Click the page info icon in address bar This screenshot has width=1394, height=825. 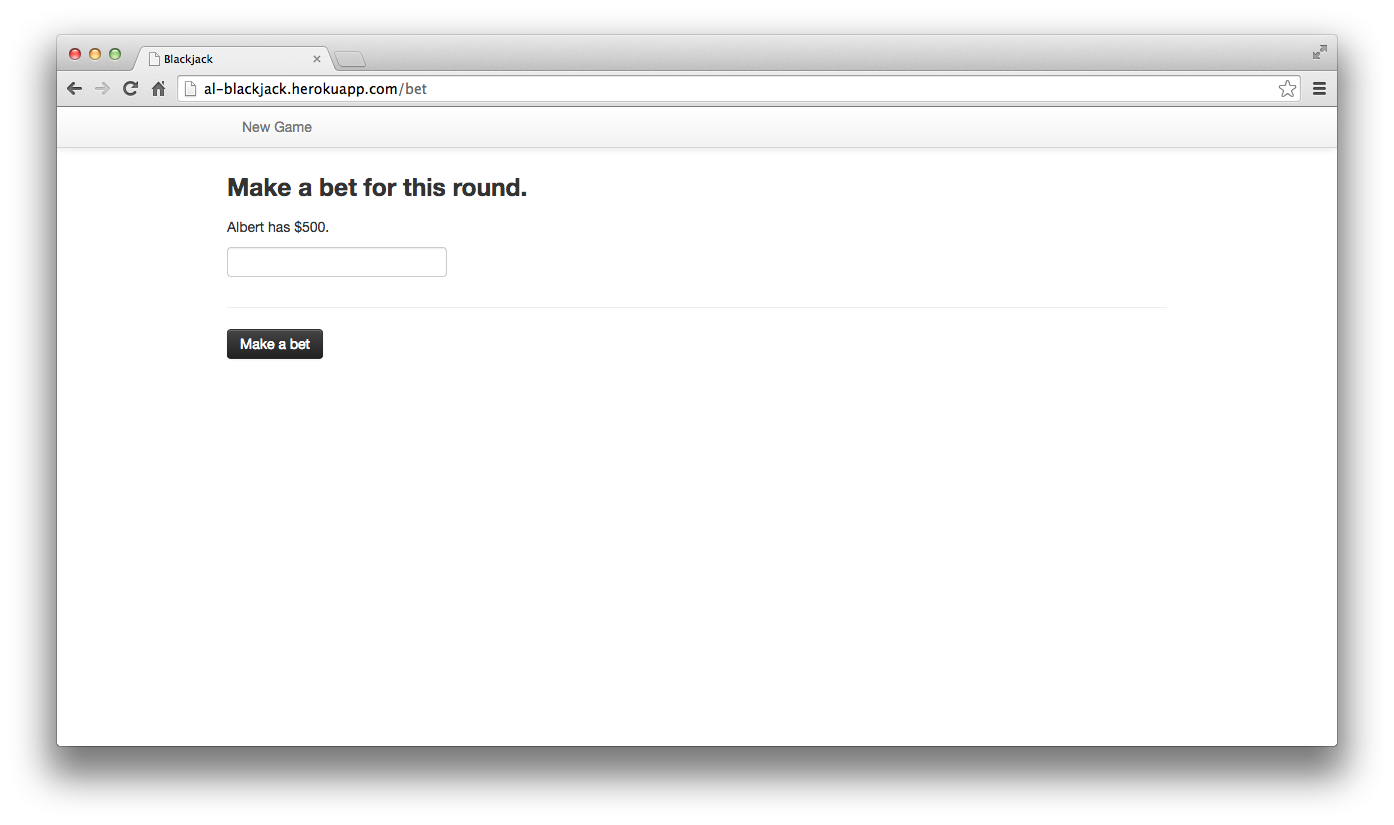(x=190, y=89)
